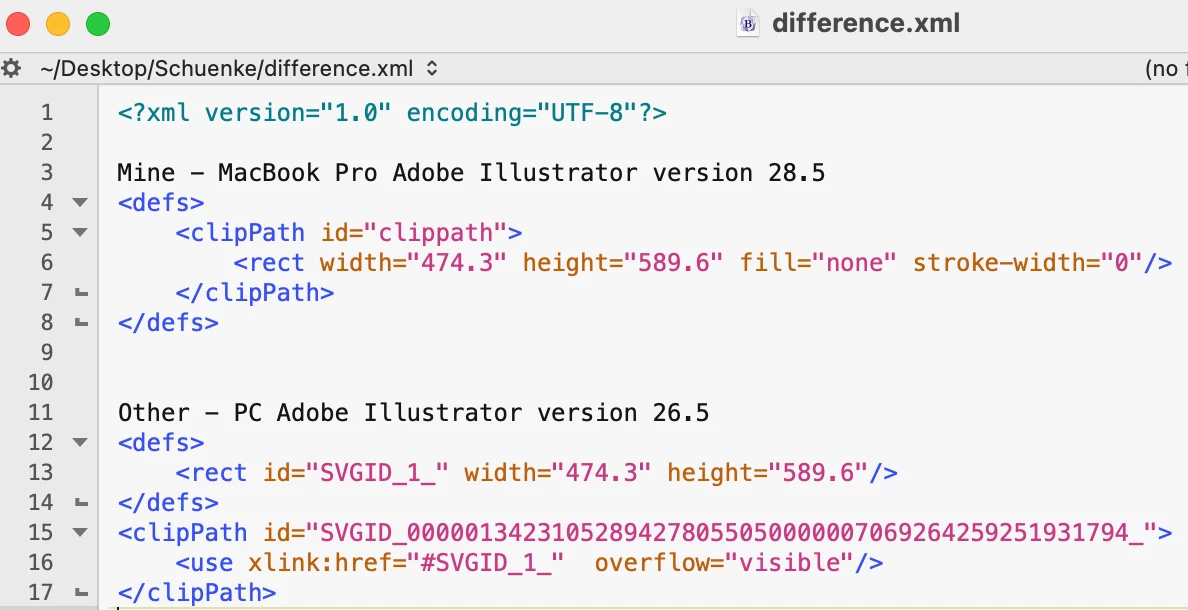This screenshot has height=610, width=1188.
Task: Click the difference.xml document proxy icon
Action: pyautogui.click(x=749, y=23)
